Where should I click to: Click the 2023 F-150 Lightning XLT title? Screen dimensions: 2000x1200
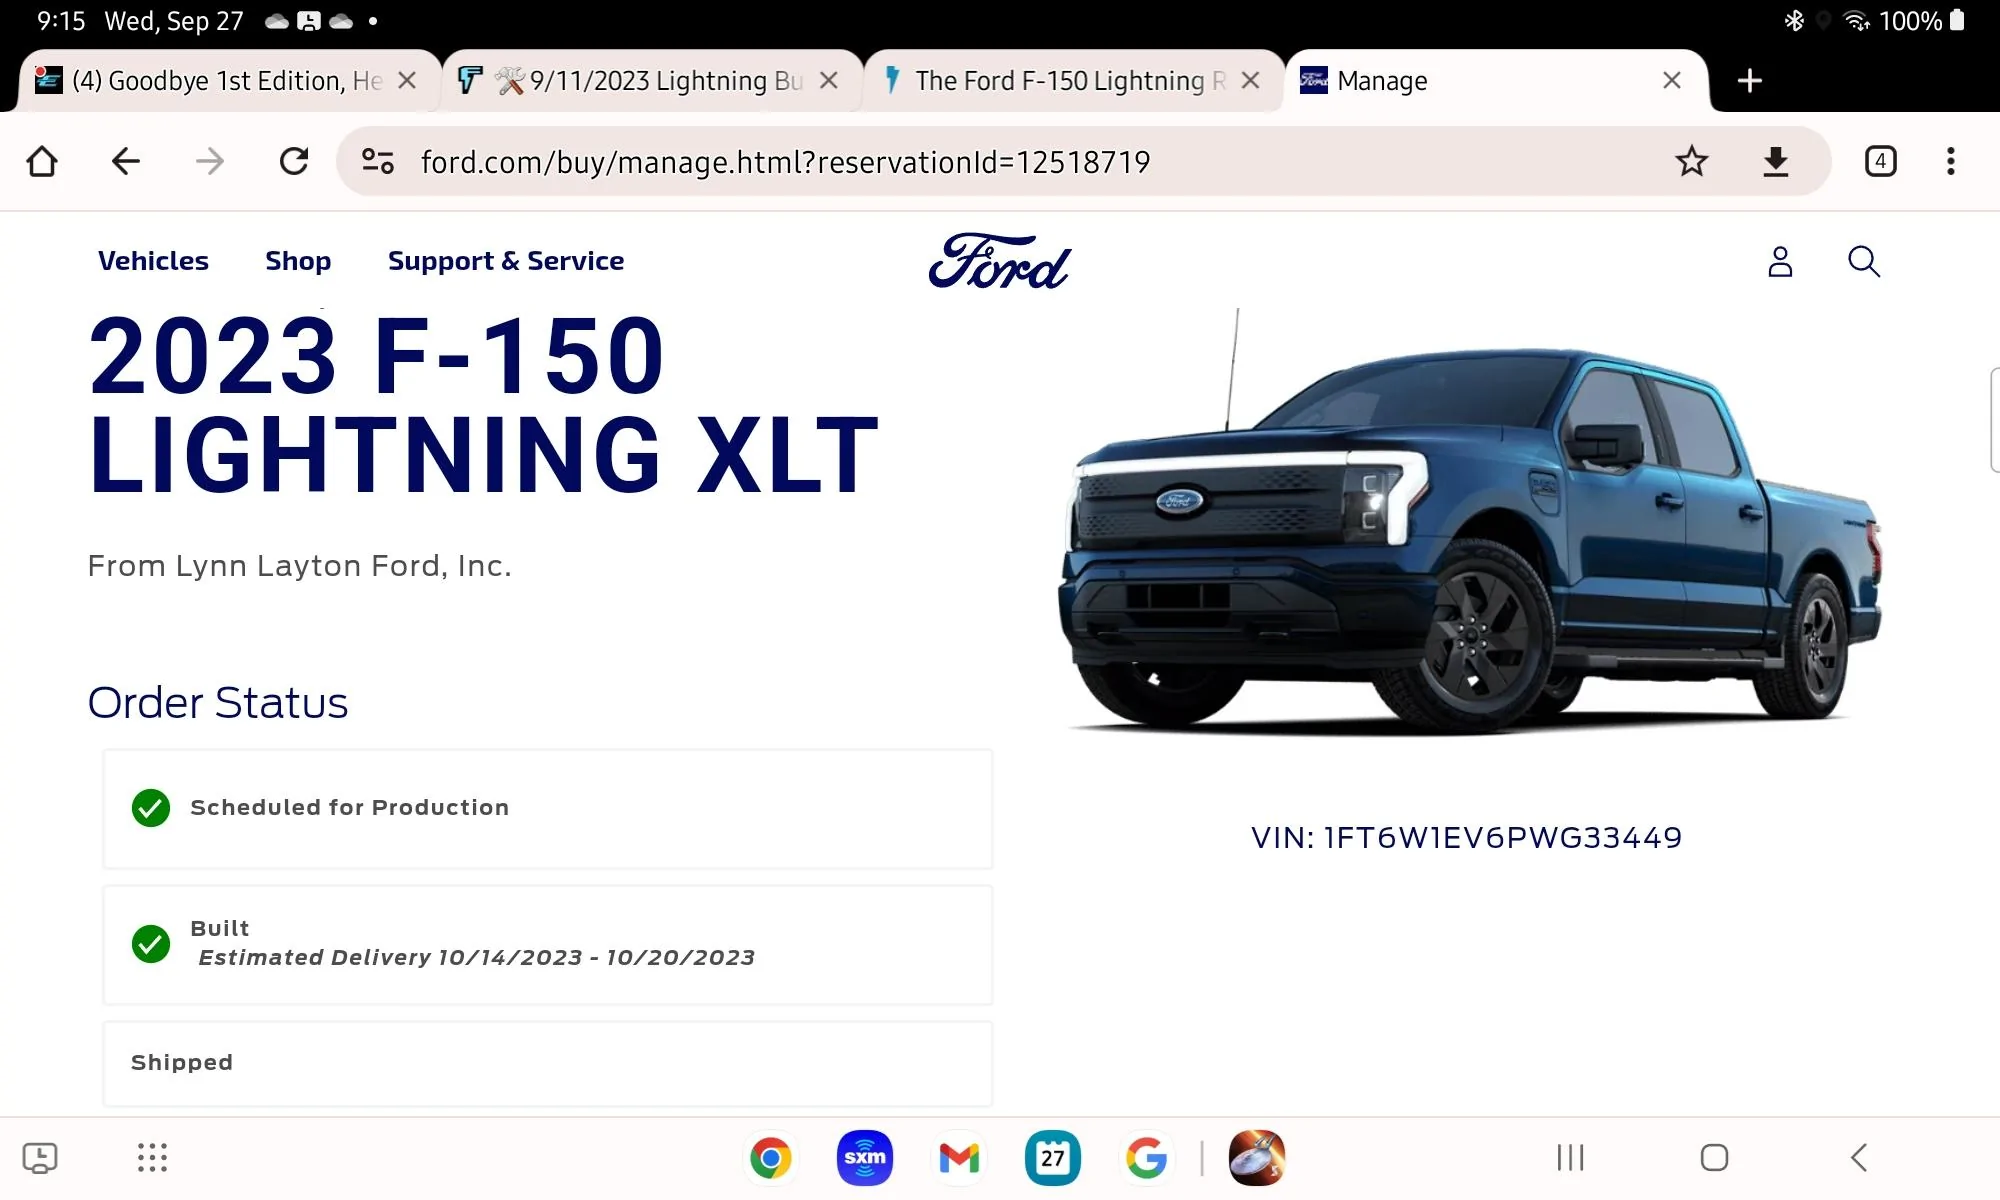click(x=484, y=405)
